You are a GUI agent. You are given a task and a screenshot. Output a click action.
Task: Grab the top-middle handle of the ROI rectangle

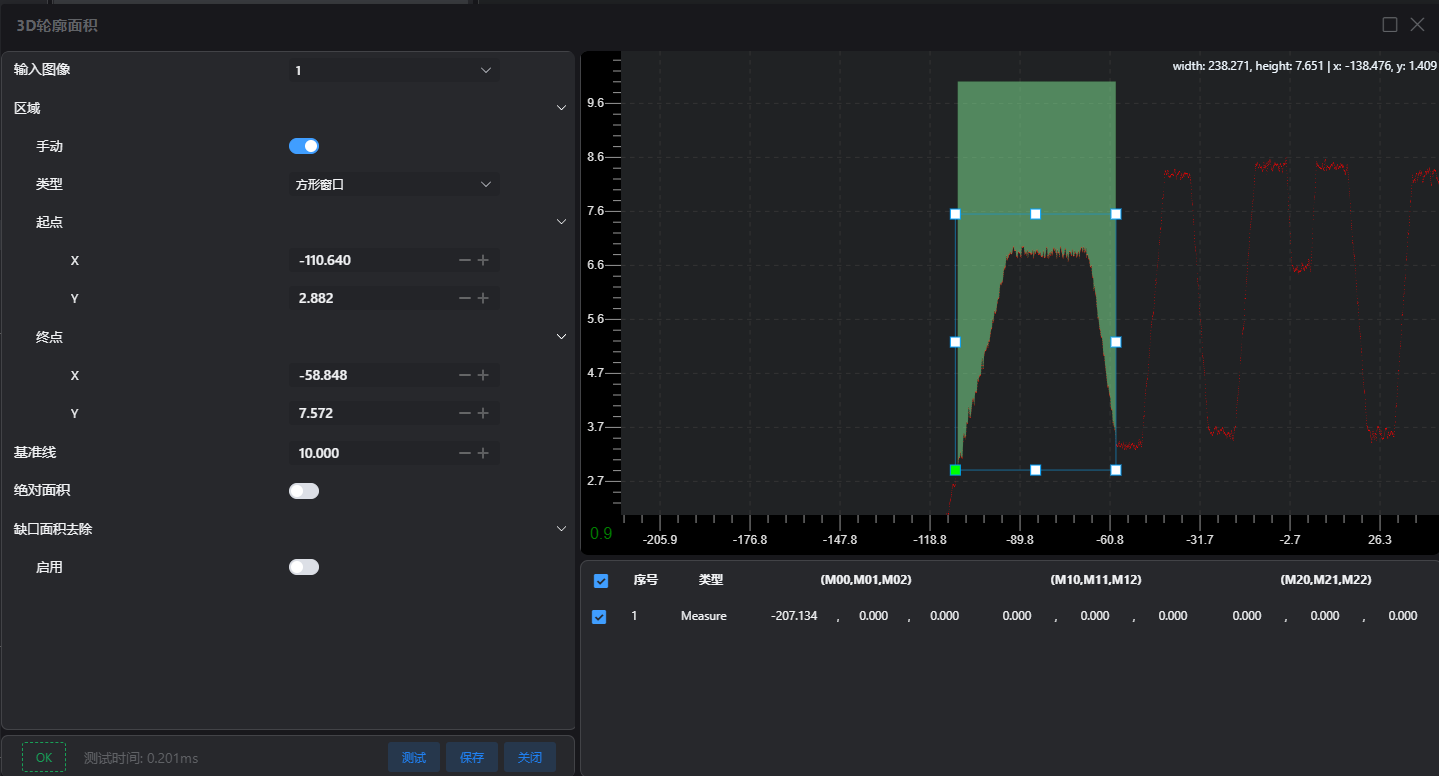[x=1036, y=214]
